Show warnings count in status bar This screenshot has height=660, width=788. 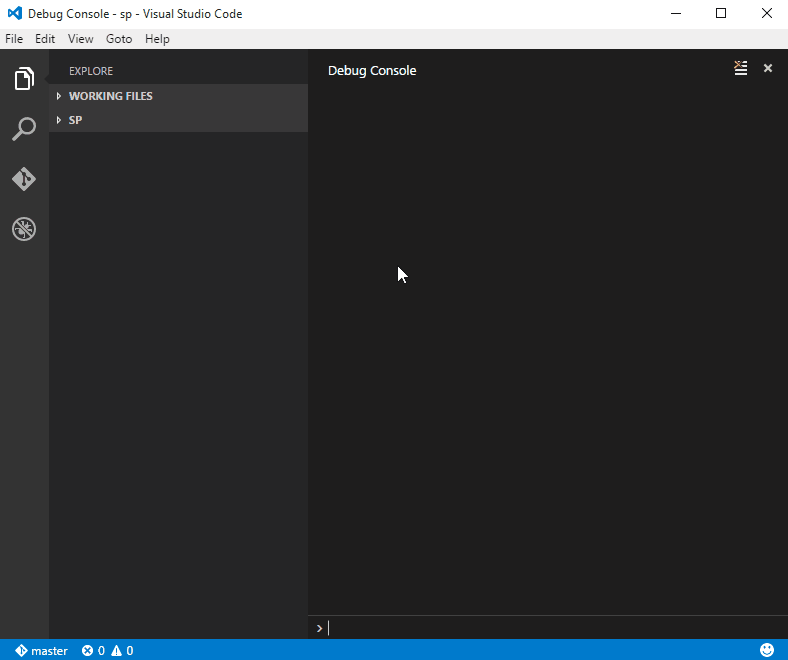(122, 650)
